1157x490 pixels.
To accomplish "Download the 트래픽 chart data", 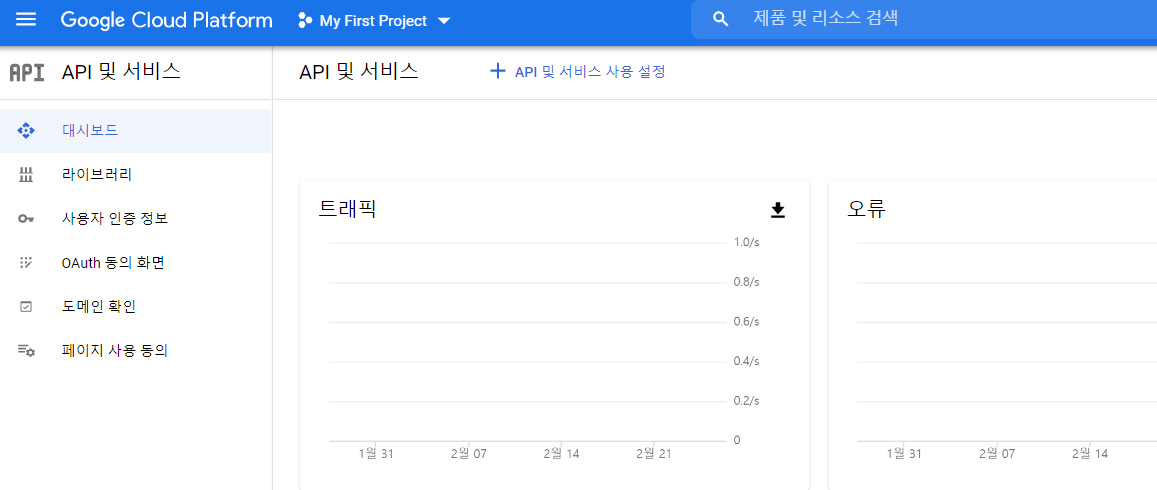I will [x=778, y=210].
